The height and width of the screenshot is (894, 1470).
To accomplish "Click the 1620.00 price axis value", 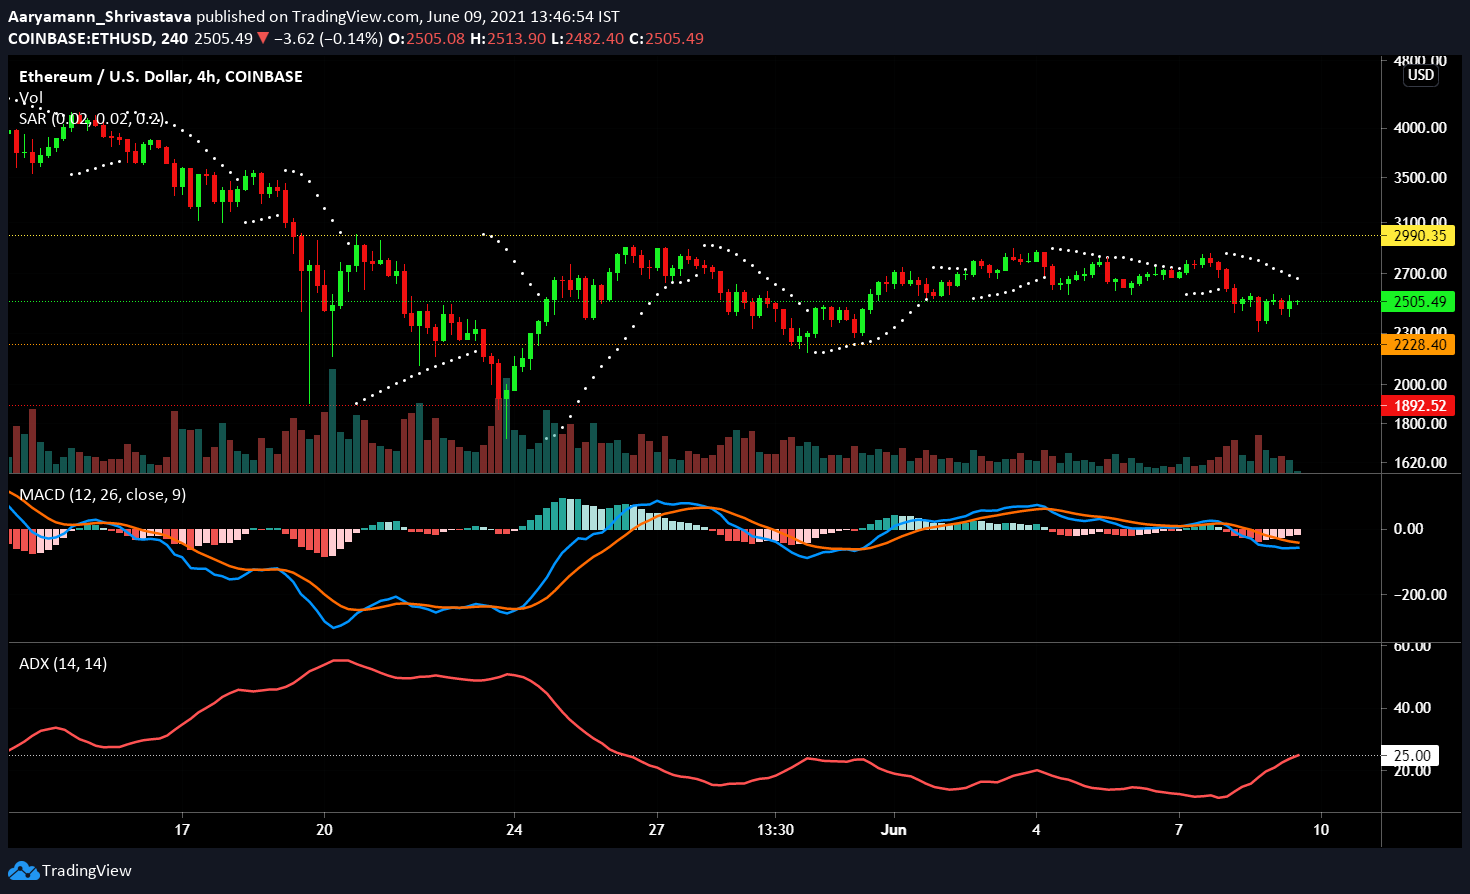I will [1420, 463].
